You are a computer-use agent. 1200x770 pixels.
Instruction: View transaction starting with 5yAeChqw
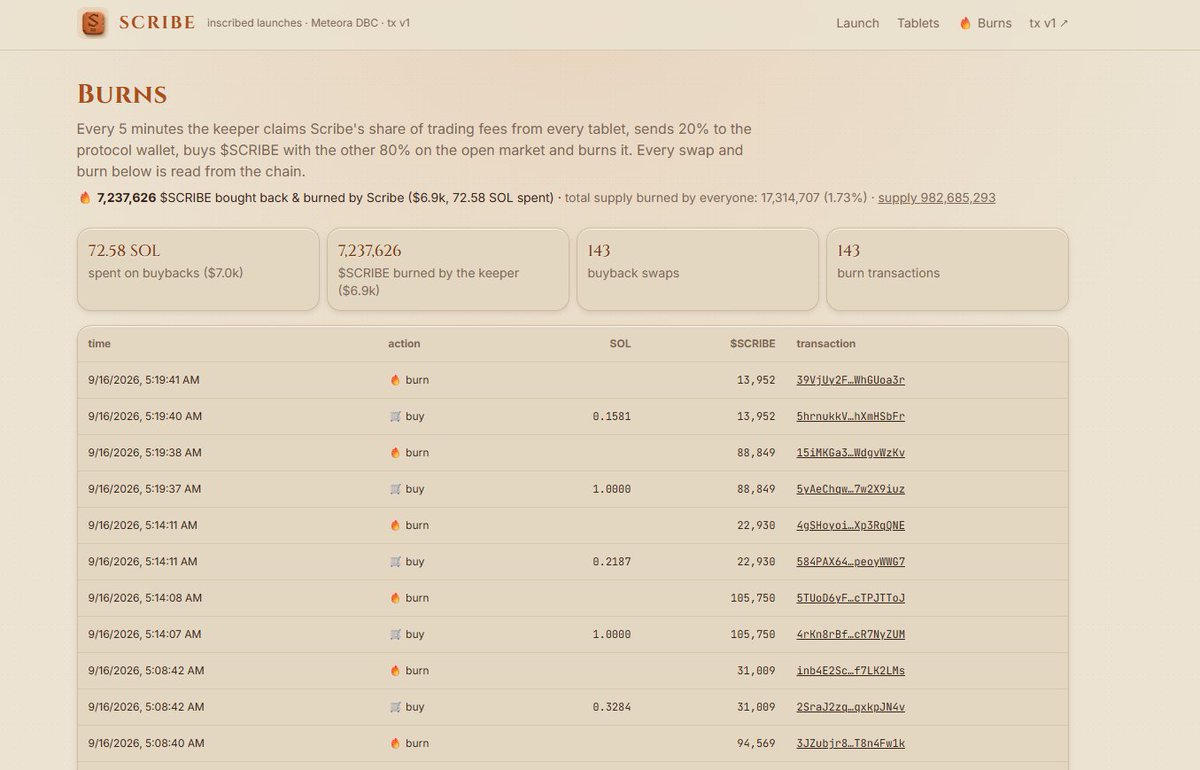point(851,489)
